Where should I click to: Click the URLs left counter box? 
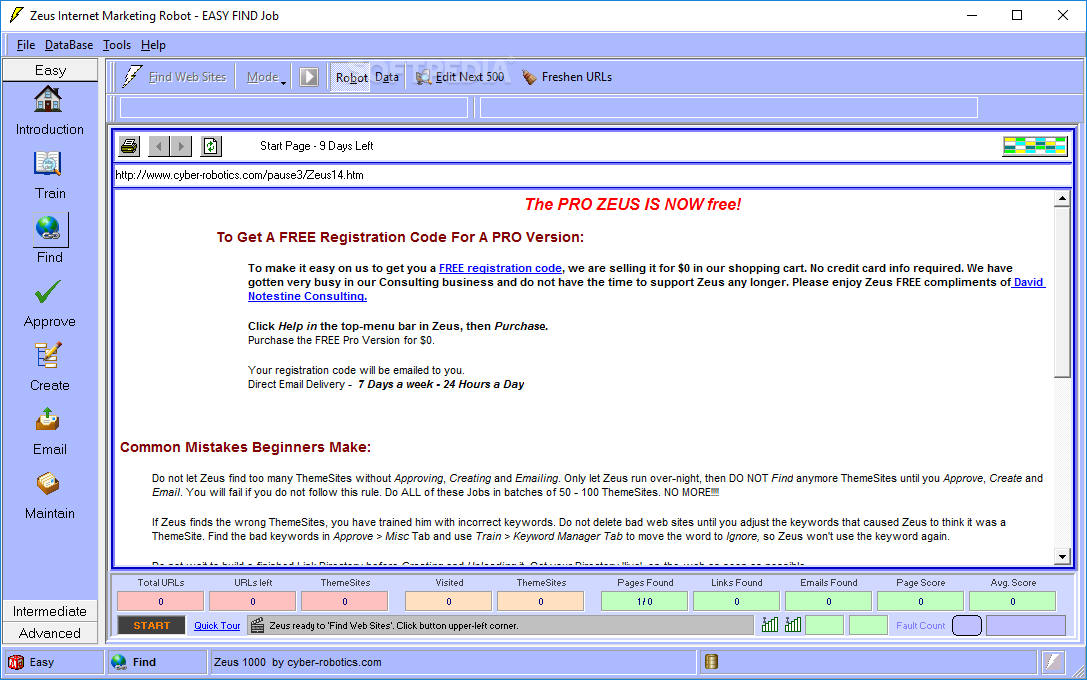point(252,601)
